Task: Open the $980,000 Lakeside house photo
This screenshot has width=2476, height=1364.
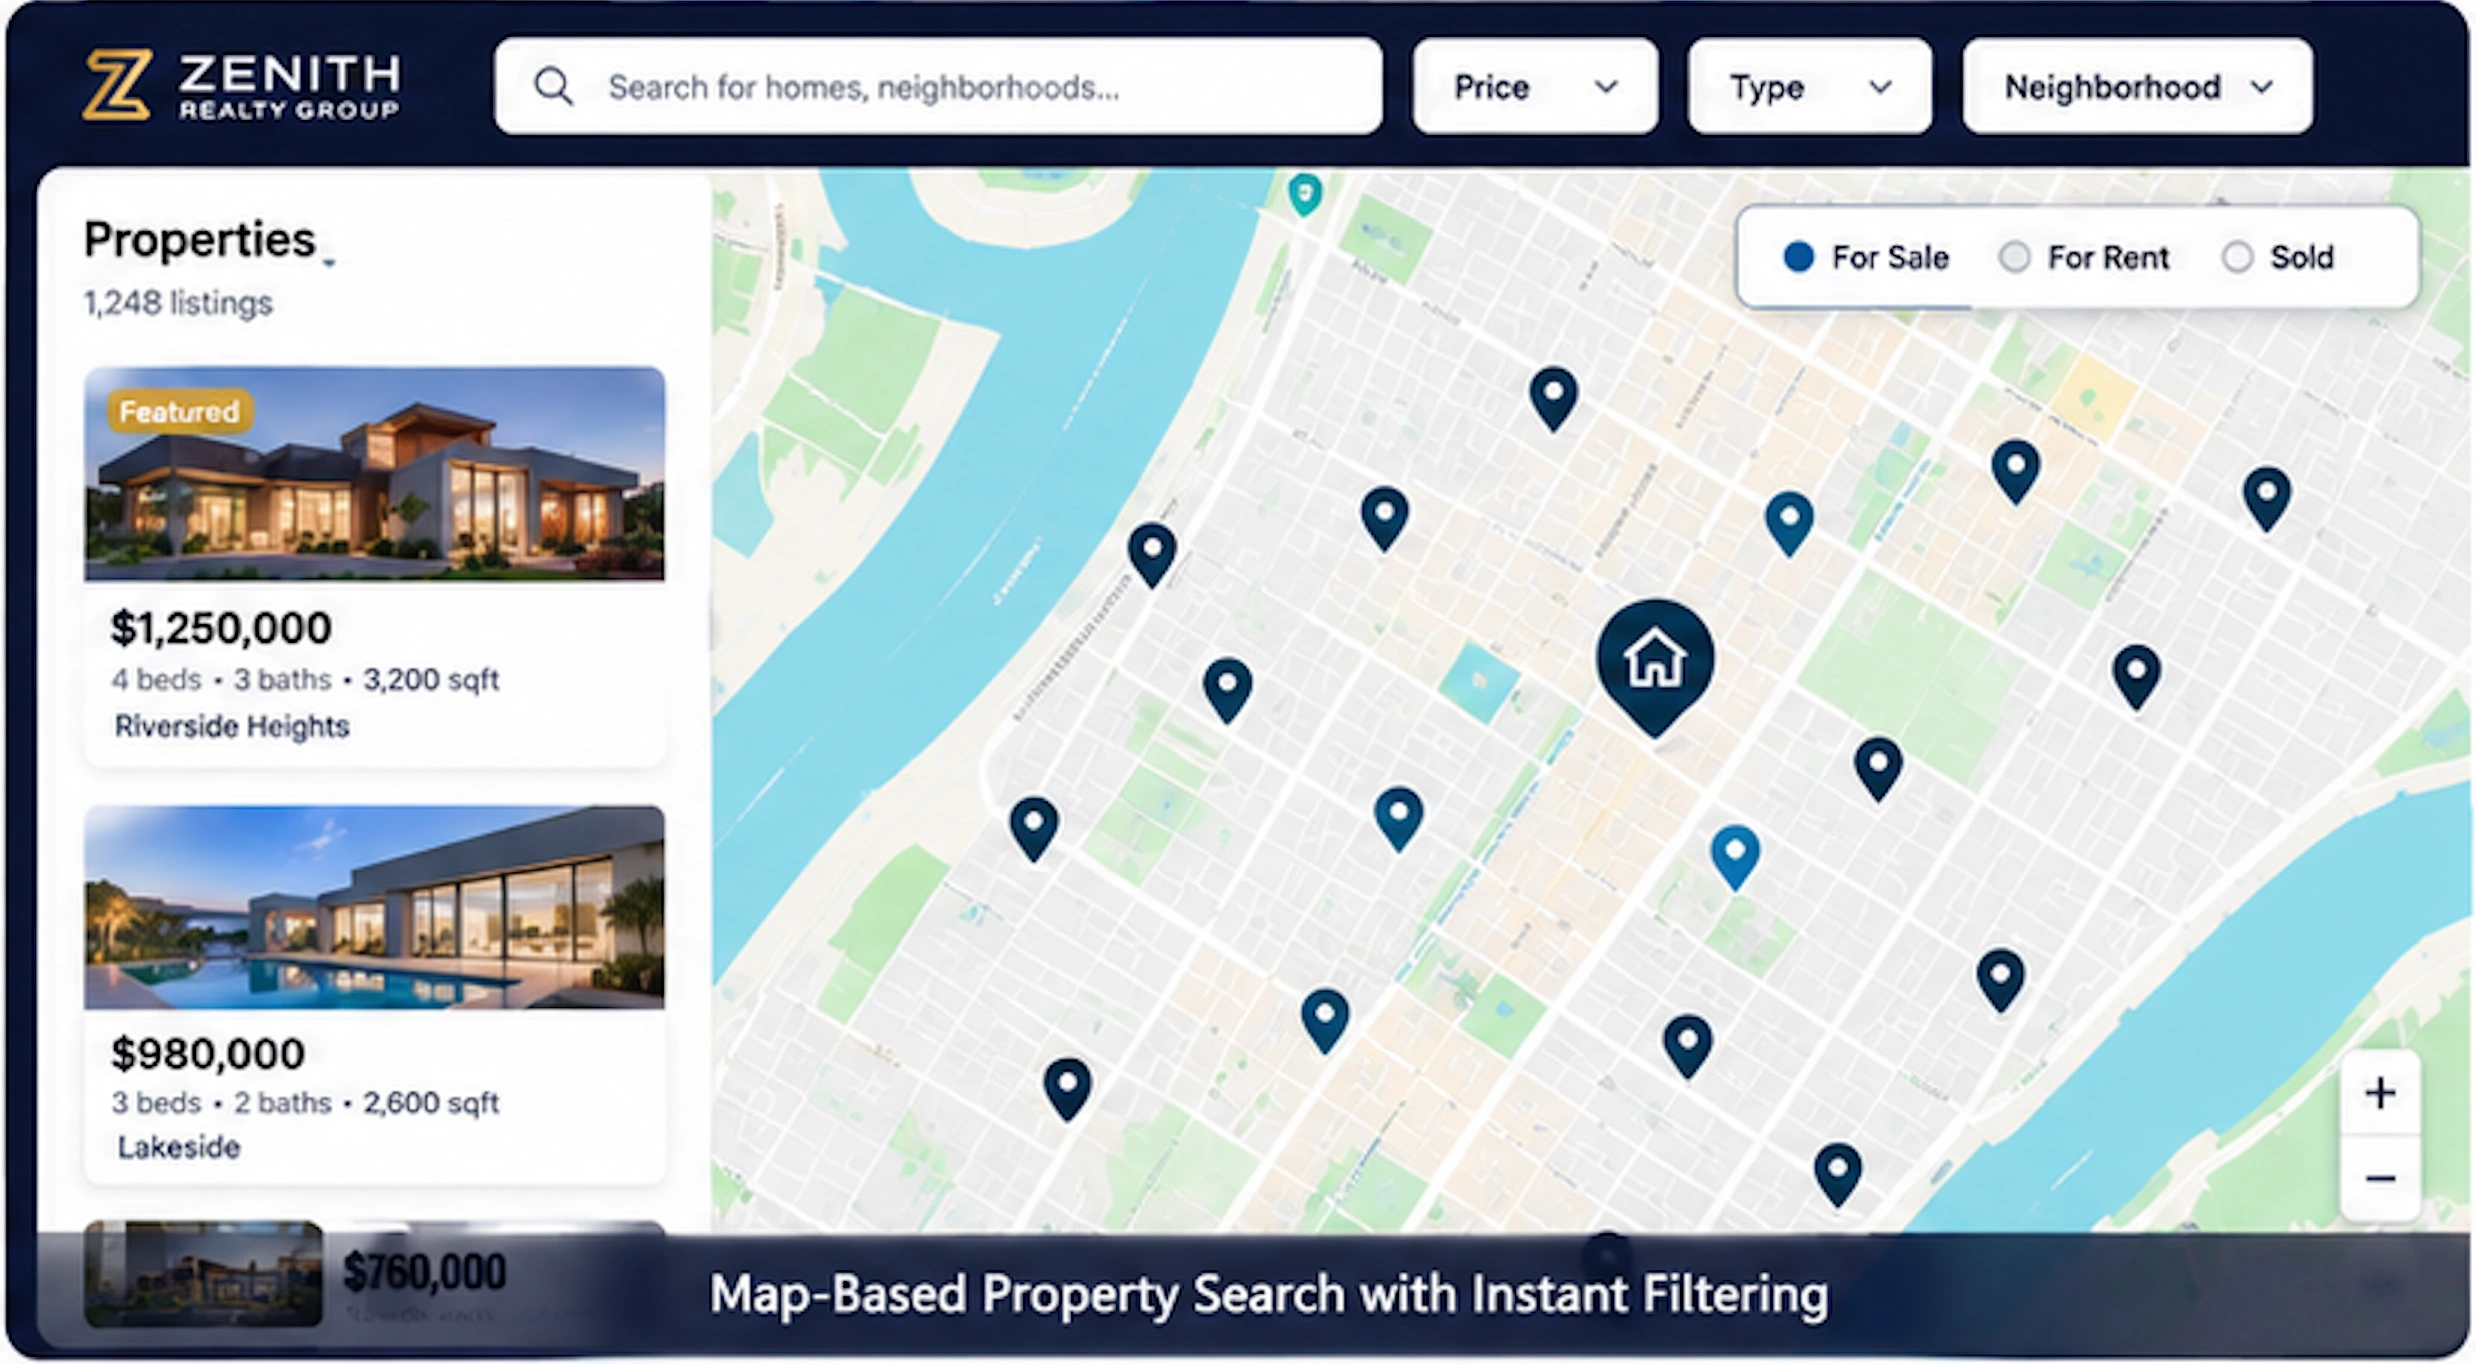Action: pos(374,907)
